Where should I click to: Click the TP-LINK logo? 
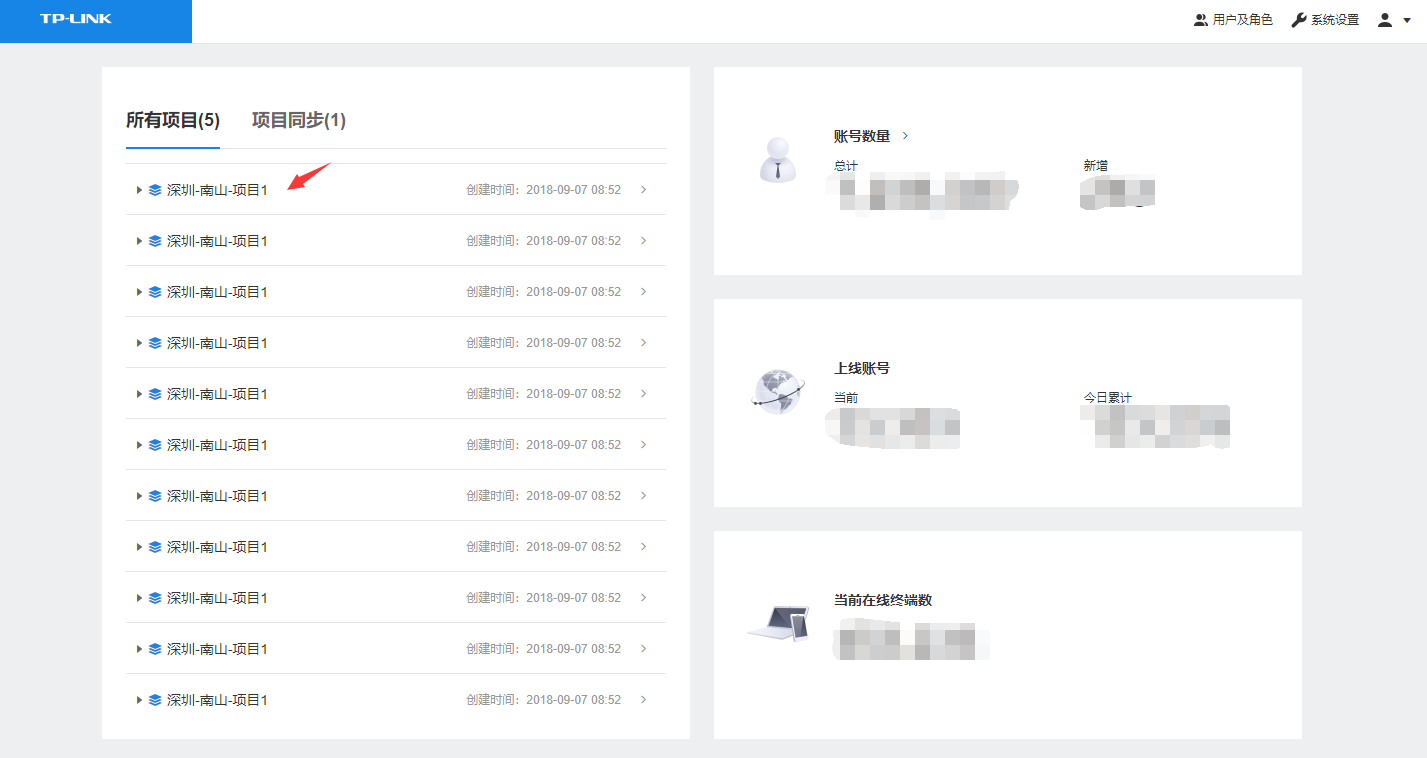coord(76,19)
